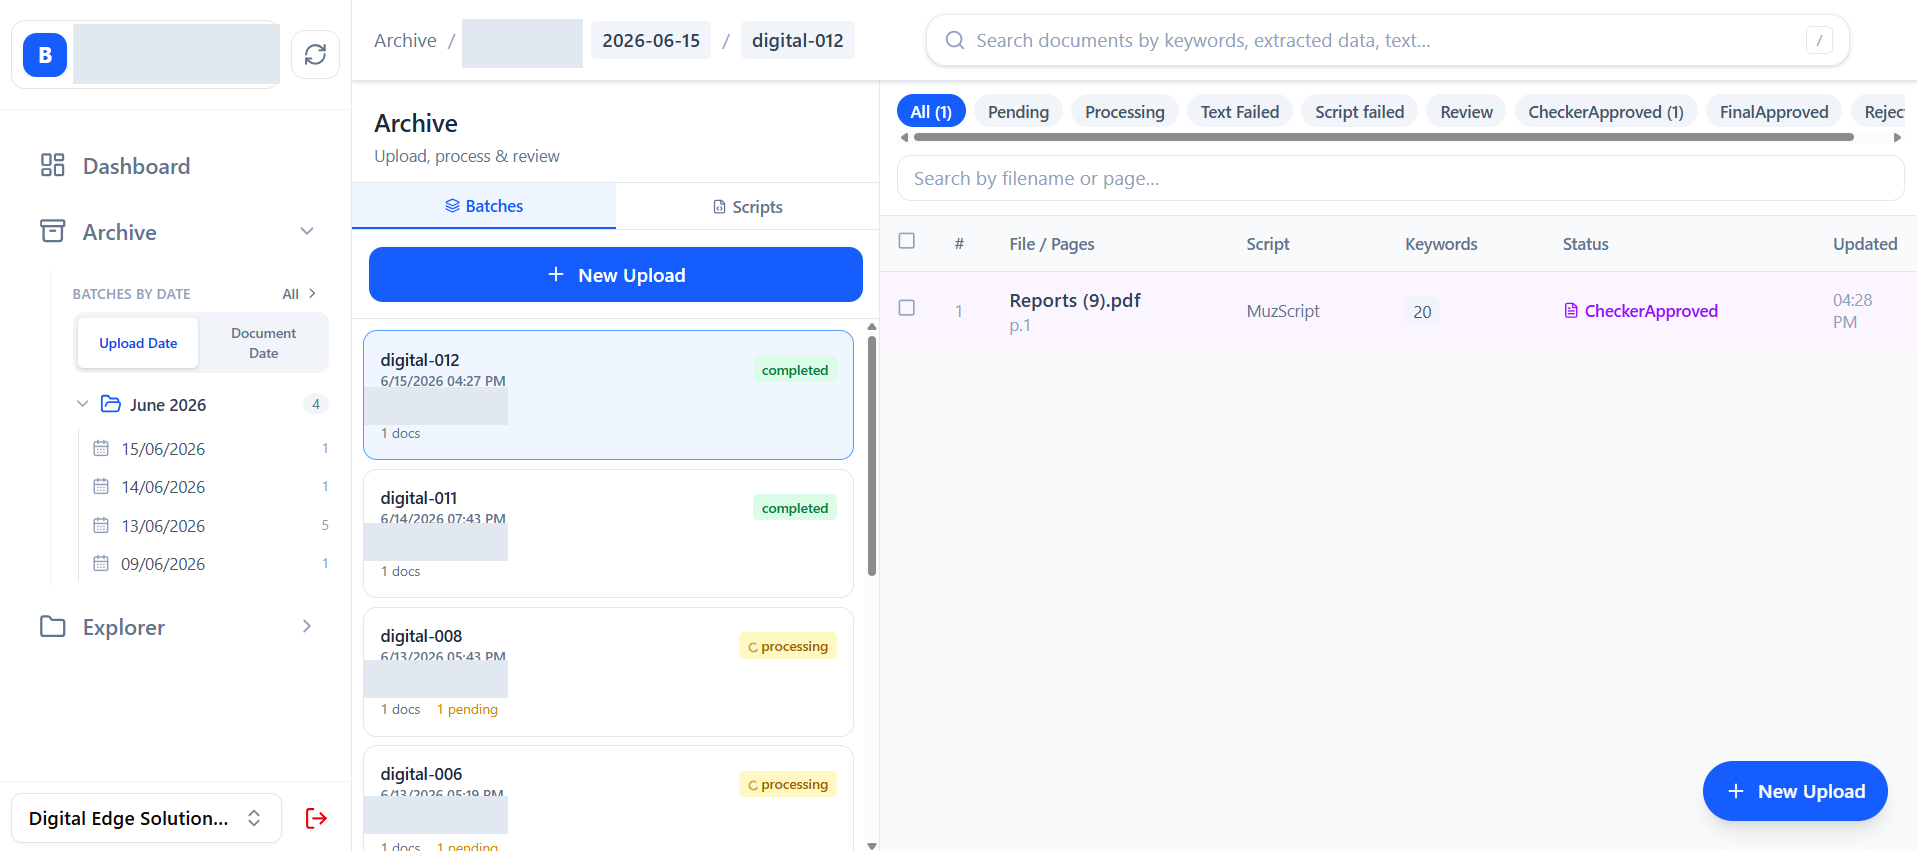
Task: Click the Dashboard grid icon
Action: (52, 165)
